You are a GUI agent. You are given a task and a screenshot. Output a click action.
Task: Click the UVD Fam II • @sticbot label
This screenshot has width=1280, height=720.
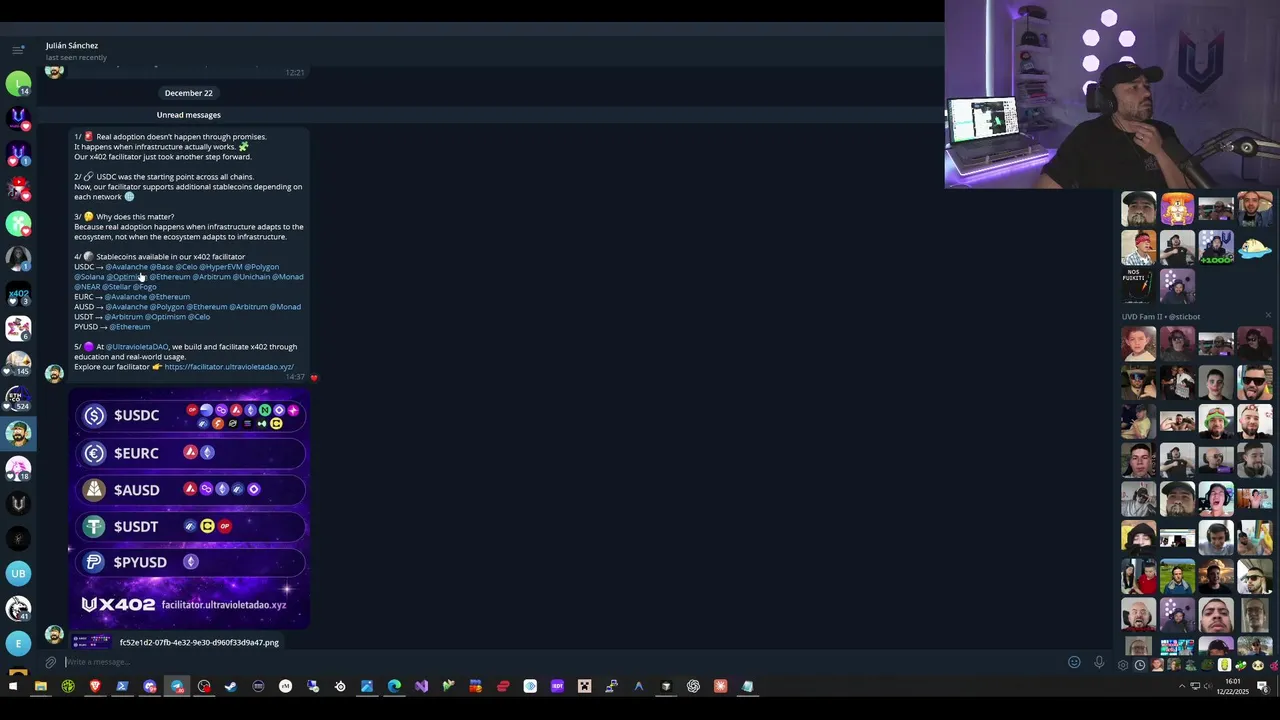click(x=1161, y=317)
